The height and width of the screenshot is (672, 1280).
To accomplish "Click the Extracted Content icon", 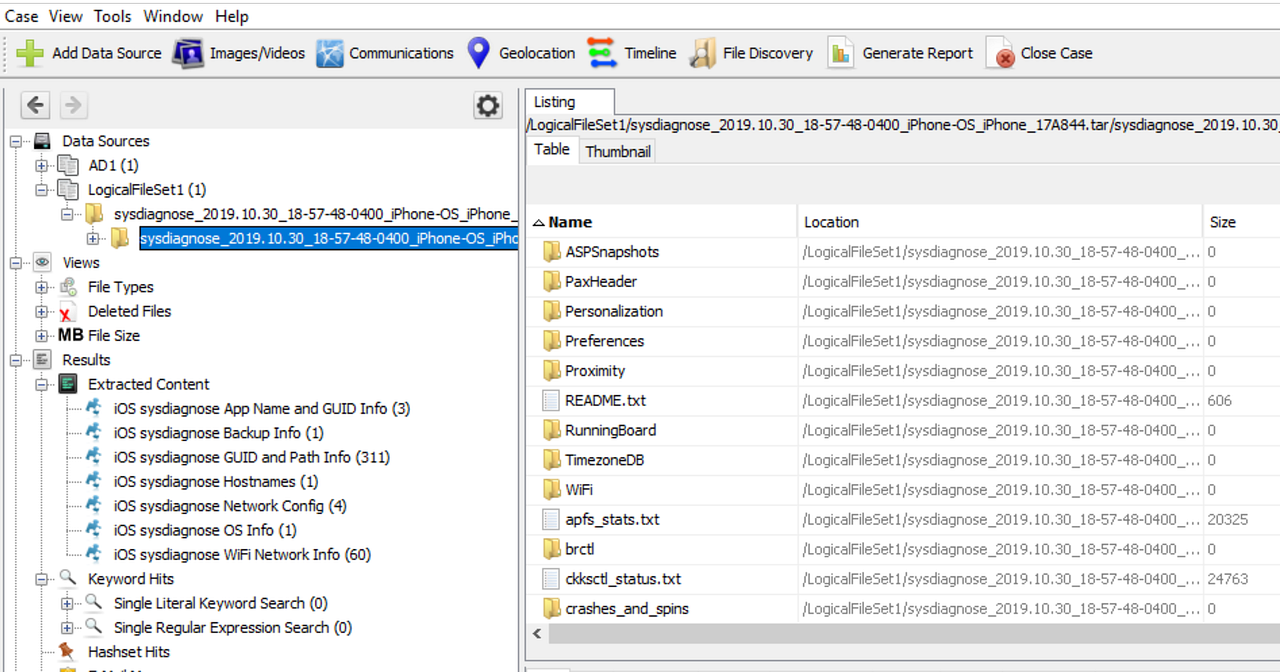I will 68,384.
